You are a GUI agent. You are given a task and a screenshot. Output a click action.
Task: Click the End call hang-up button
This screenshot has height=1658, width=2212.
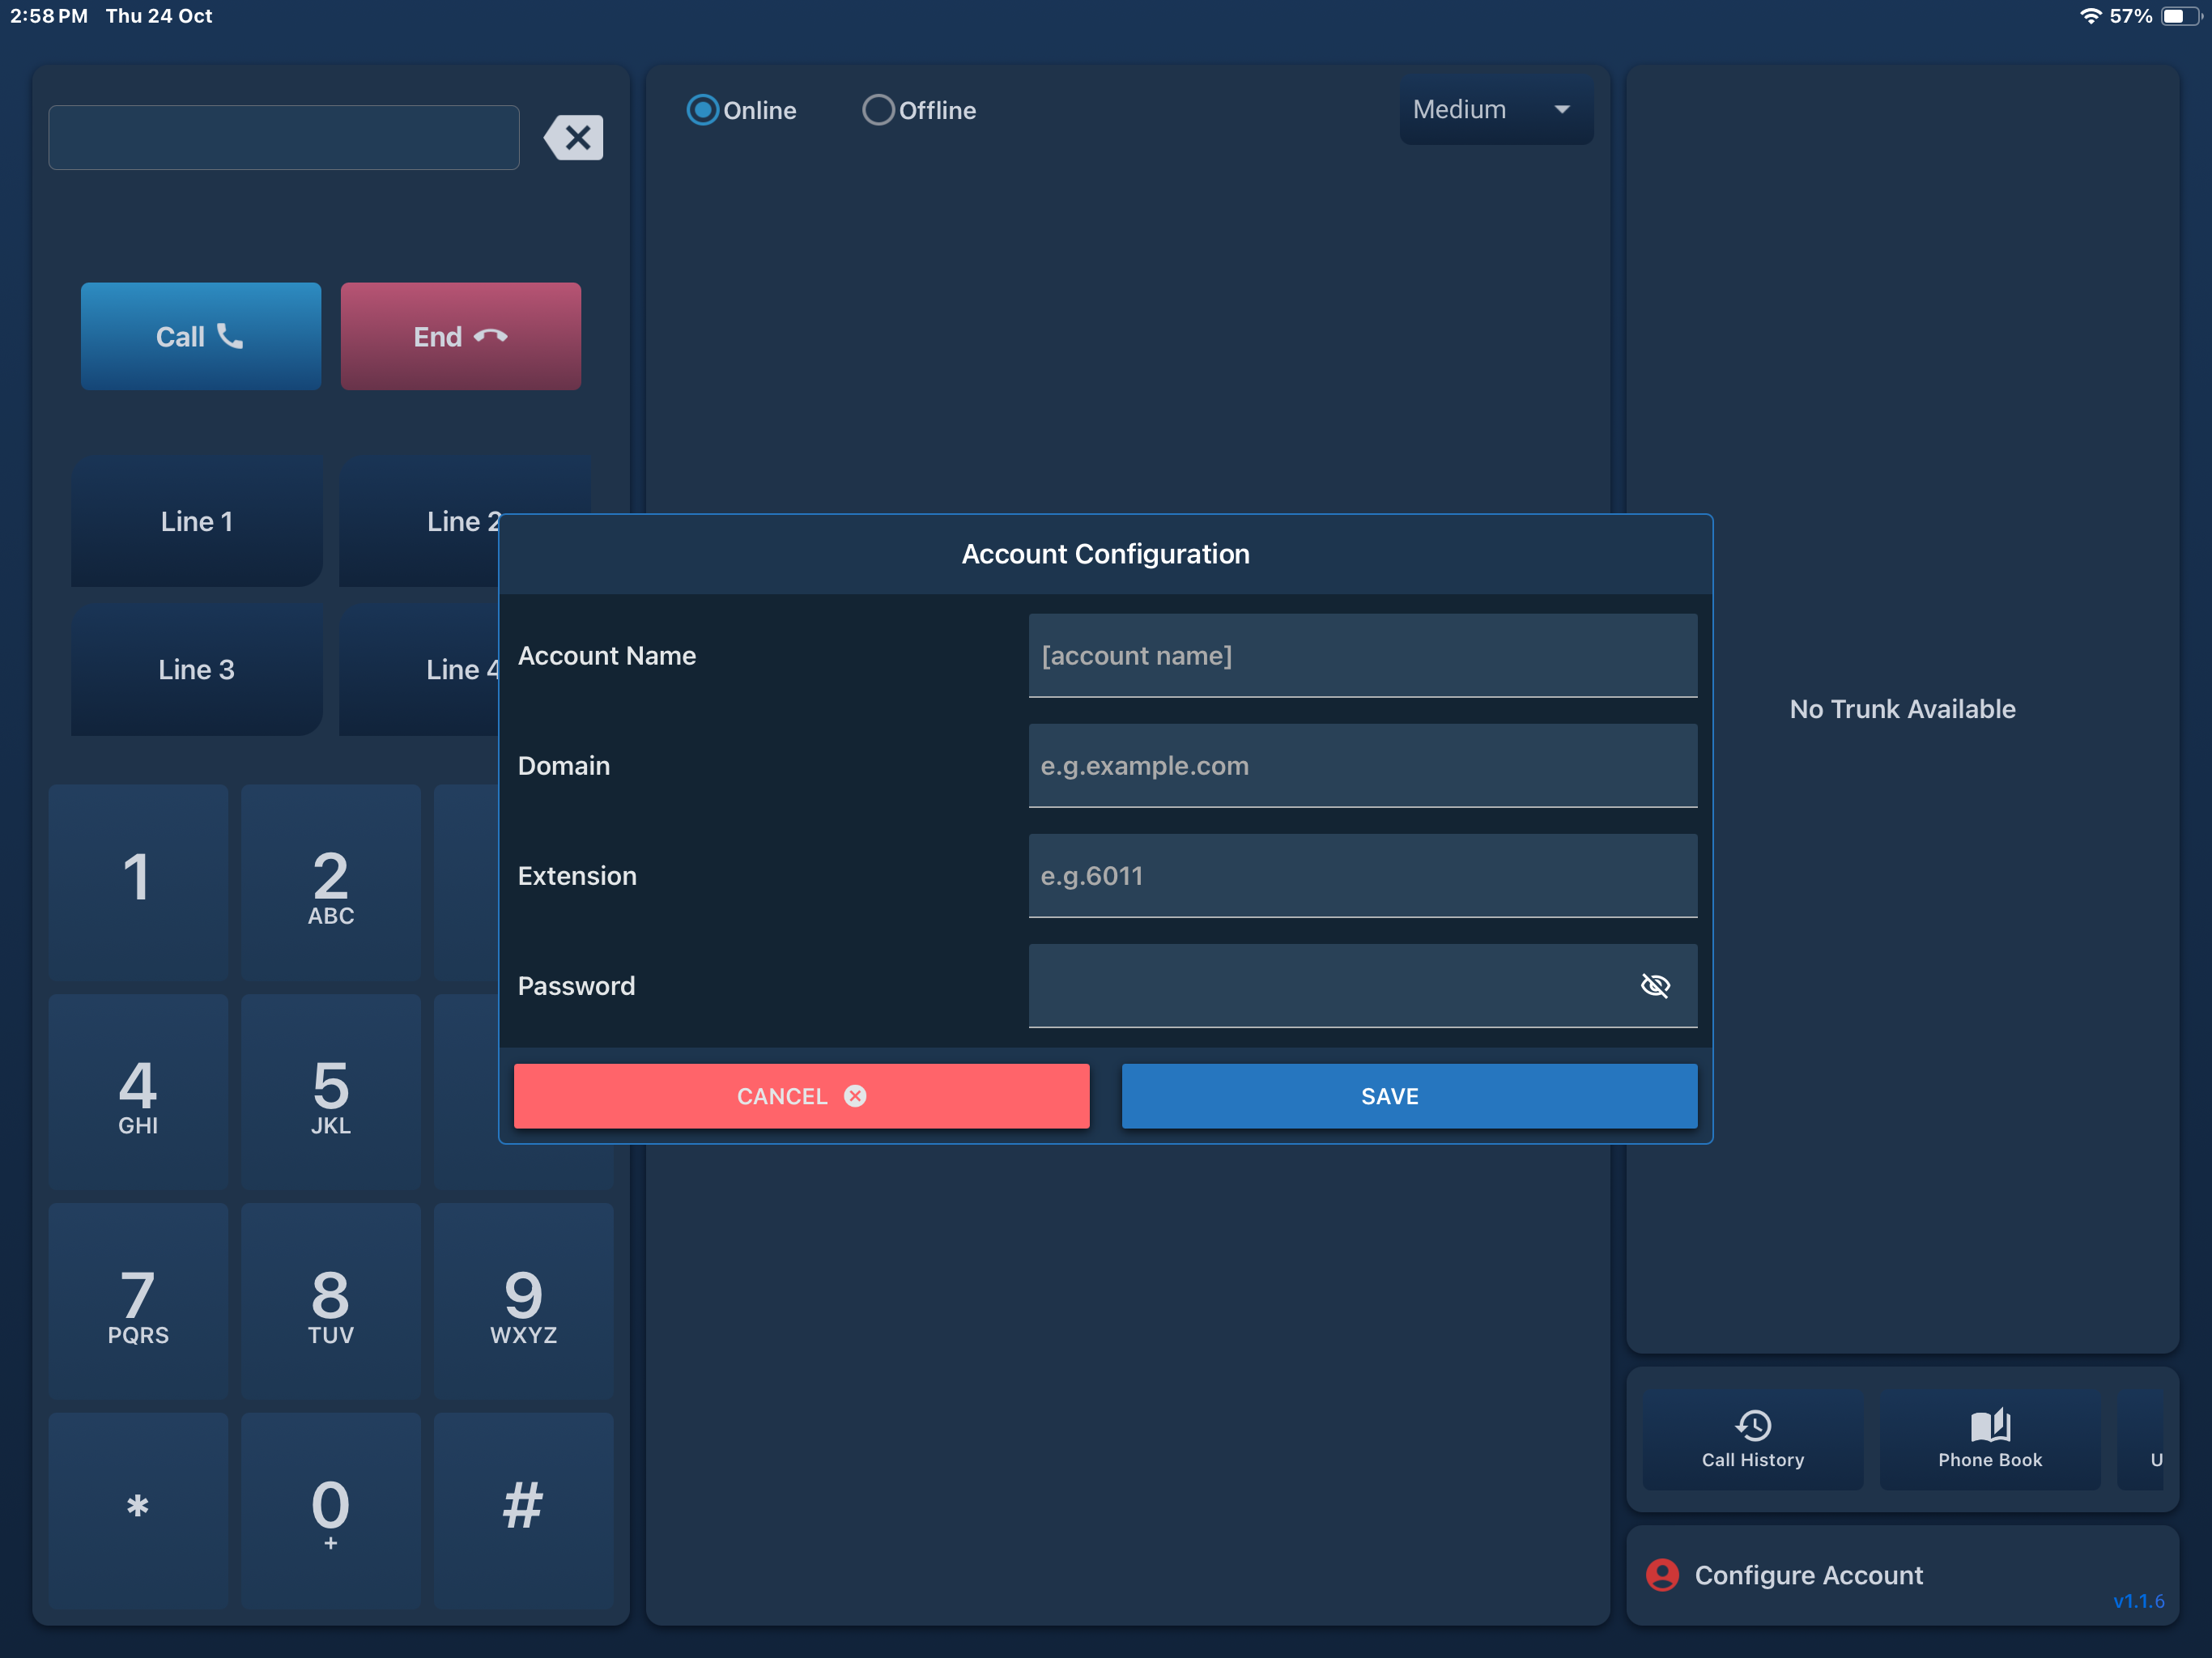click(461, 336)
